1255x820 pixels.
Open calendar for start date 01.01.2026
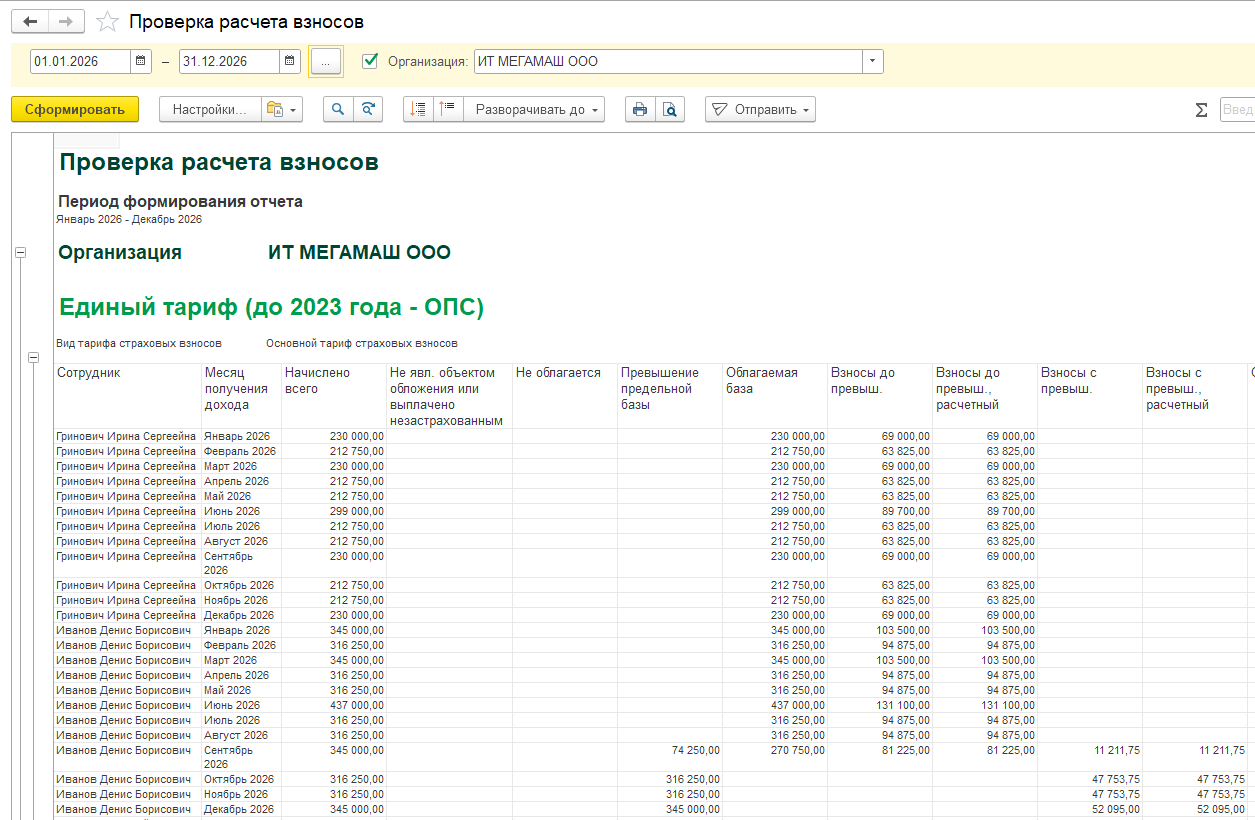point(141,62)
